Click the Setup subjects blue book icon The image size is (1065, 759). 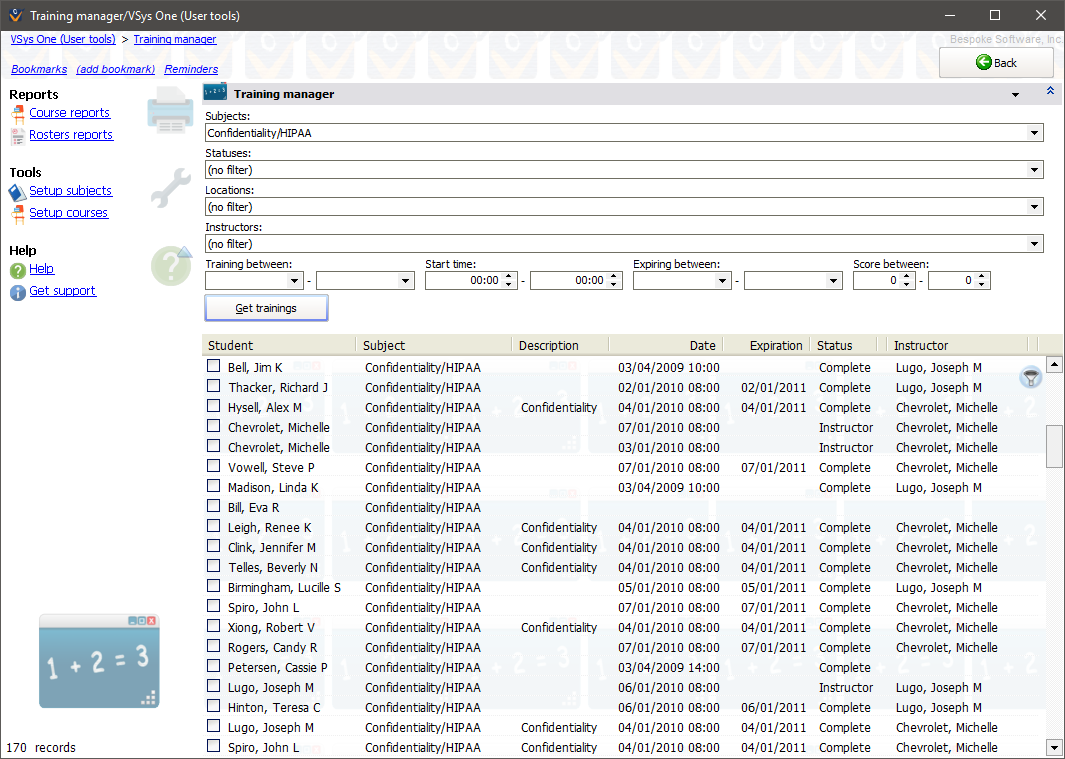click(18, 190)
